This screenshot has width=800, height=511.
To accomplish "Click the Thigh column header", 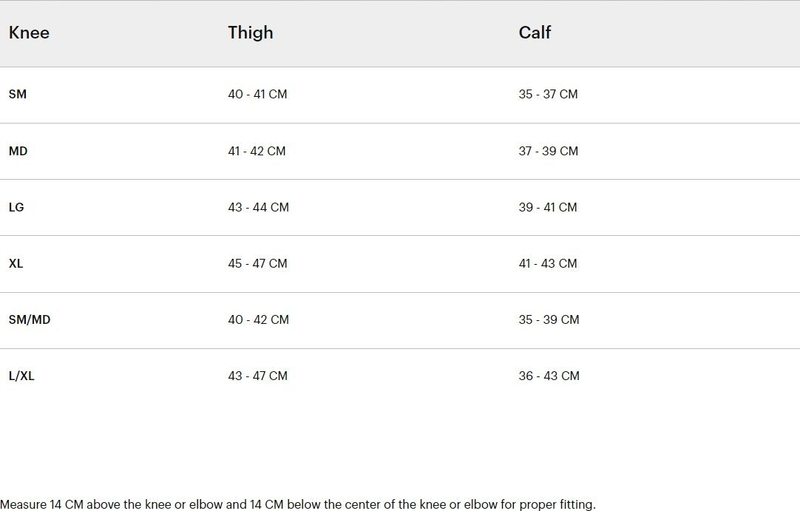I will 251,33.
